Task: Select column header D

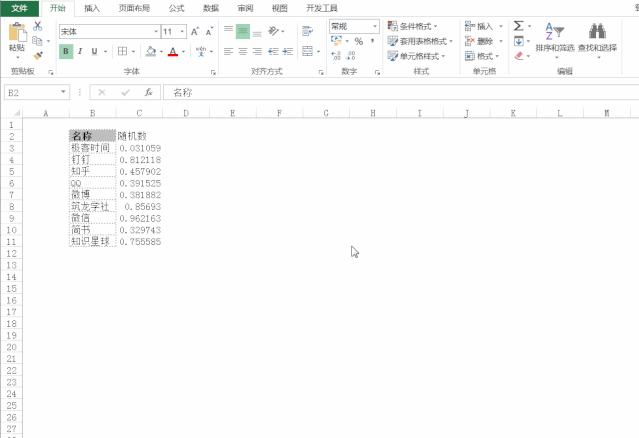Action: coord(186,113)
